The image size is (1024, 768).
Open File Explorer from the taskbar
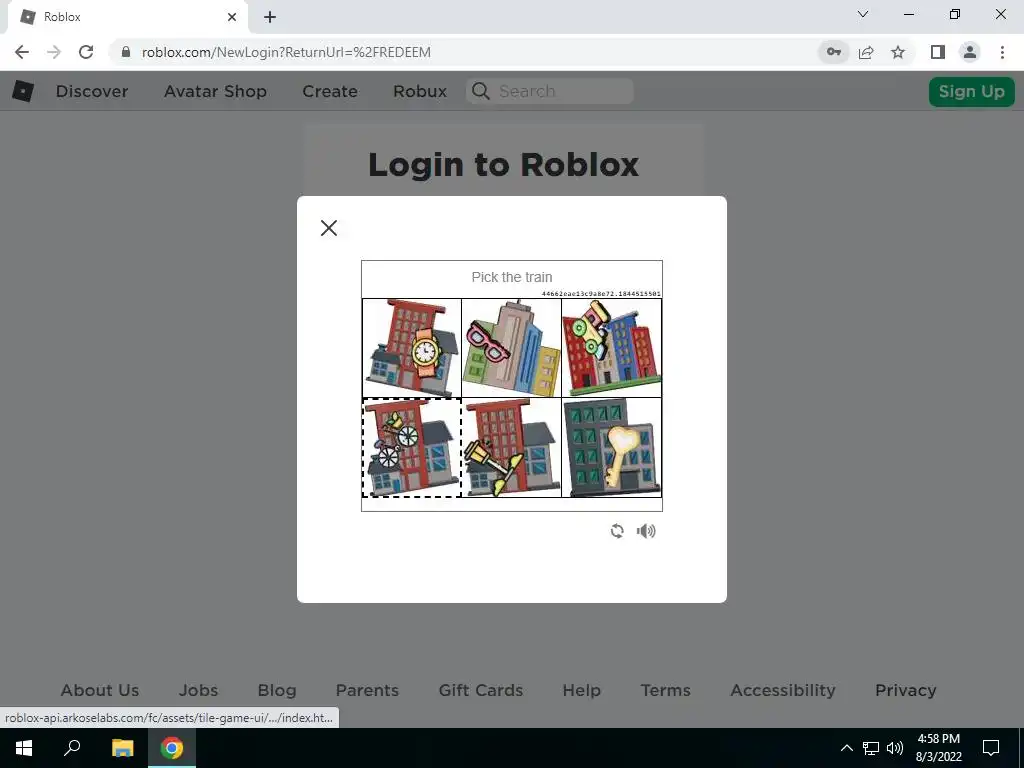pyautogui.click(x=122, y=748)
